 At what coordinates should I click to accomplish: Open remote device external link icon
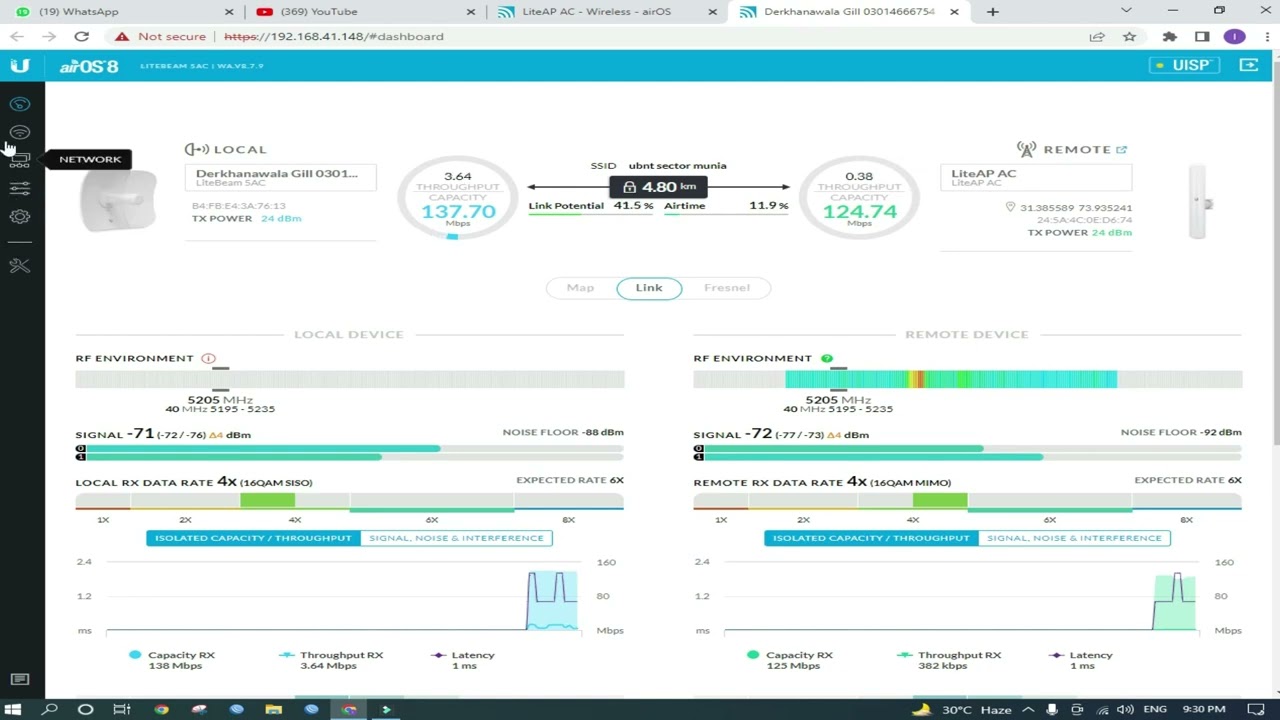click(x=1121, y=150)
